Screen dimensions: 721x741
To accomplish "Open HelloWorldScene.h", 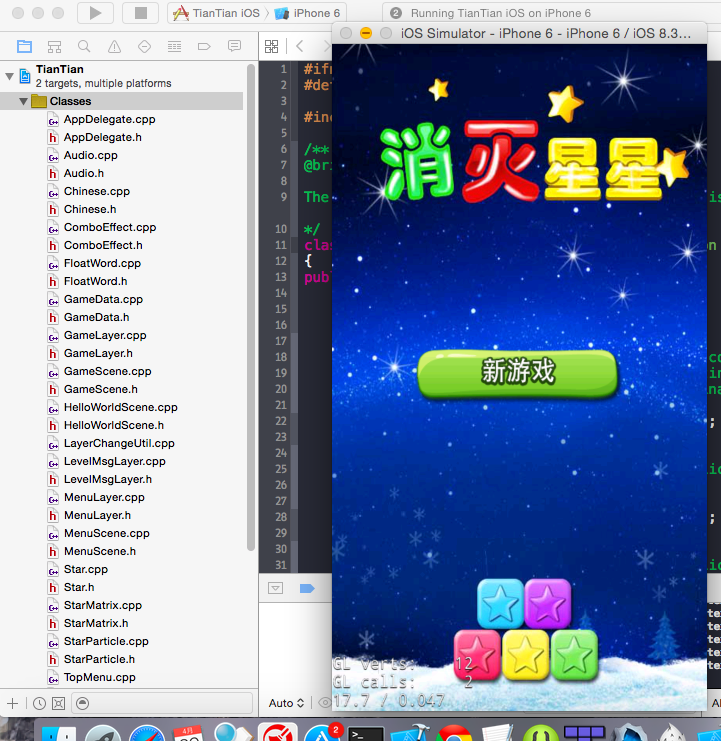I will pos(114,425).
